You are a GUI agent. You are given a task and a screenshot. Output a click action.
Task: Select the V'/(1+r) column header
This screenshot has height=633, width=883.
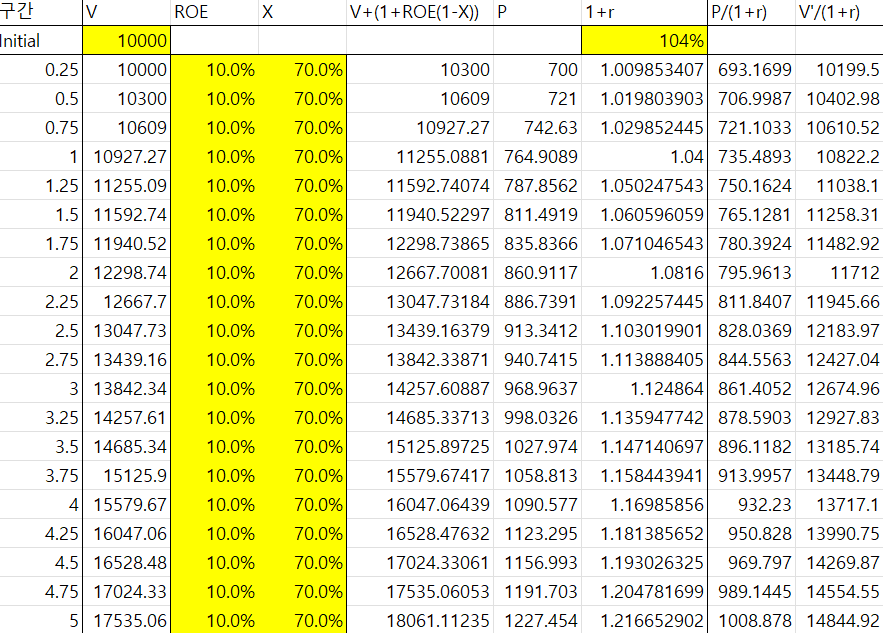pos(838,12)
